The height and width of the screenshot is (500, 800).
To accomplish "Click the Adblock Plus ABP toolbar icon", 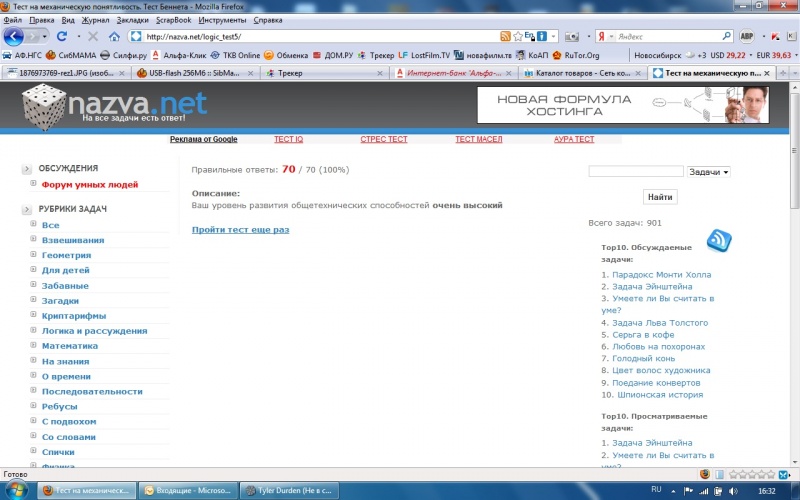I will pos(746,37).
